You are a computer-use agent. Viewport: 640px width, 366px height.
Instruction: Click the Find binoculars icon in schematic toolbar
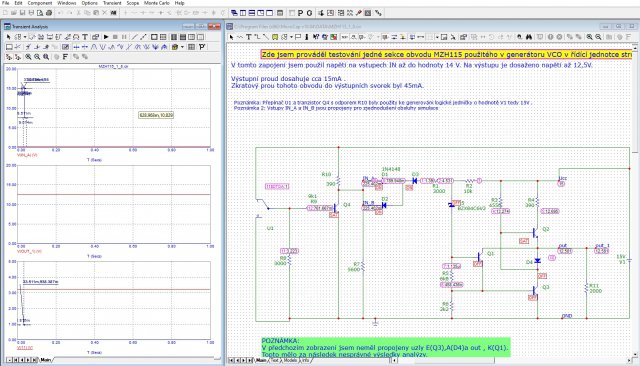click(x=529, y=37)
